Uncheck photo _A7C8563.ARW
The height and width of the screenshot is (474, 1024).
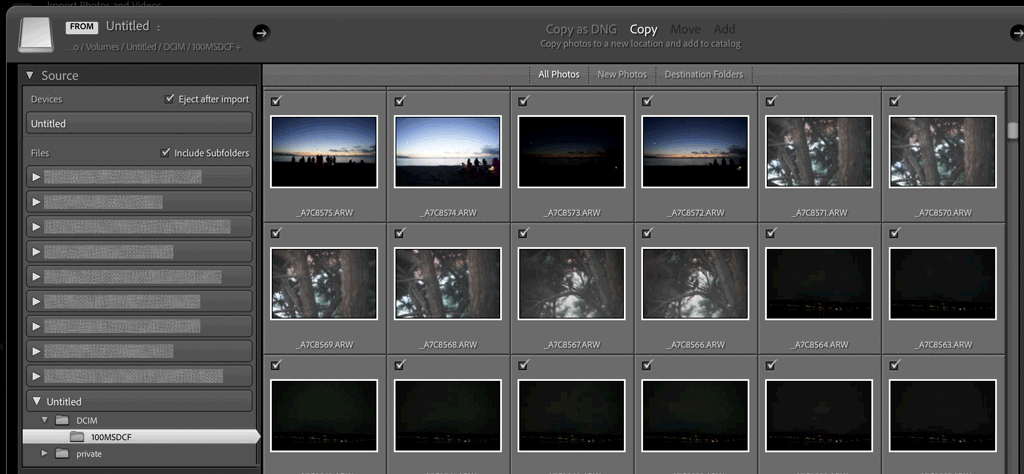tap(895, 232)
